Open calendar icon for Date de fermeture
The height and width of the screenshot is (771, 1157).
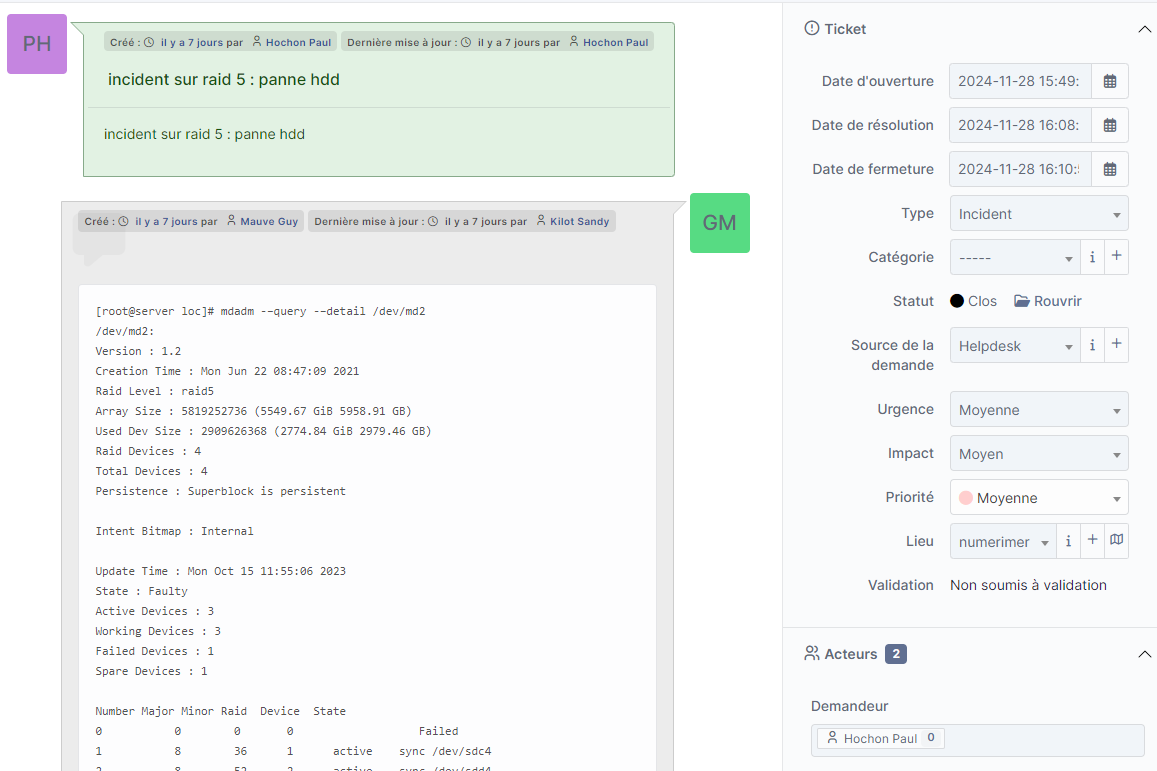coord(1109,170)
